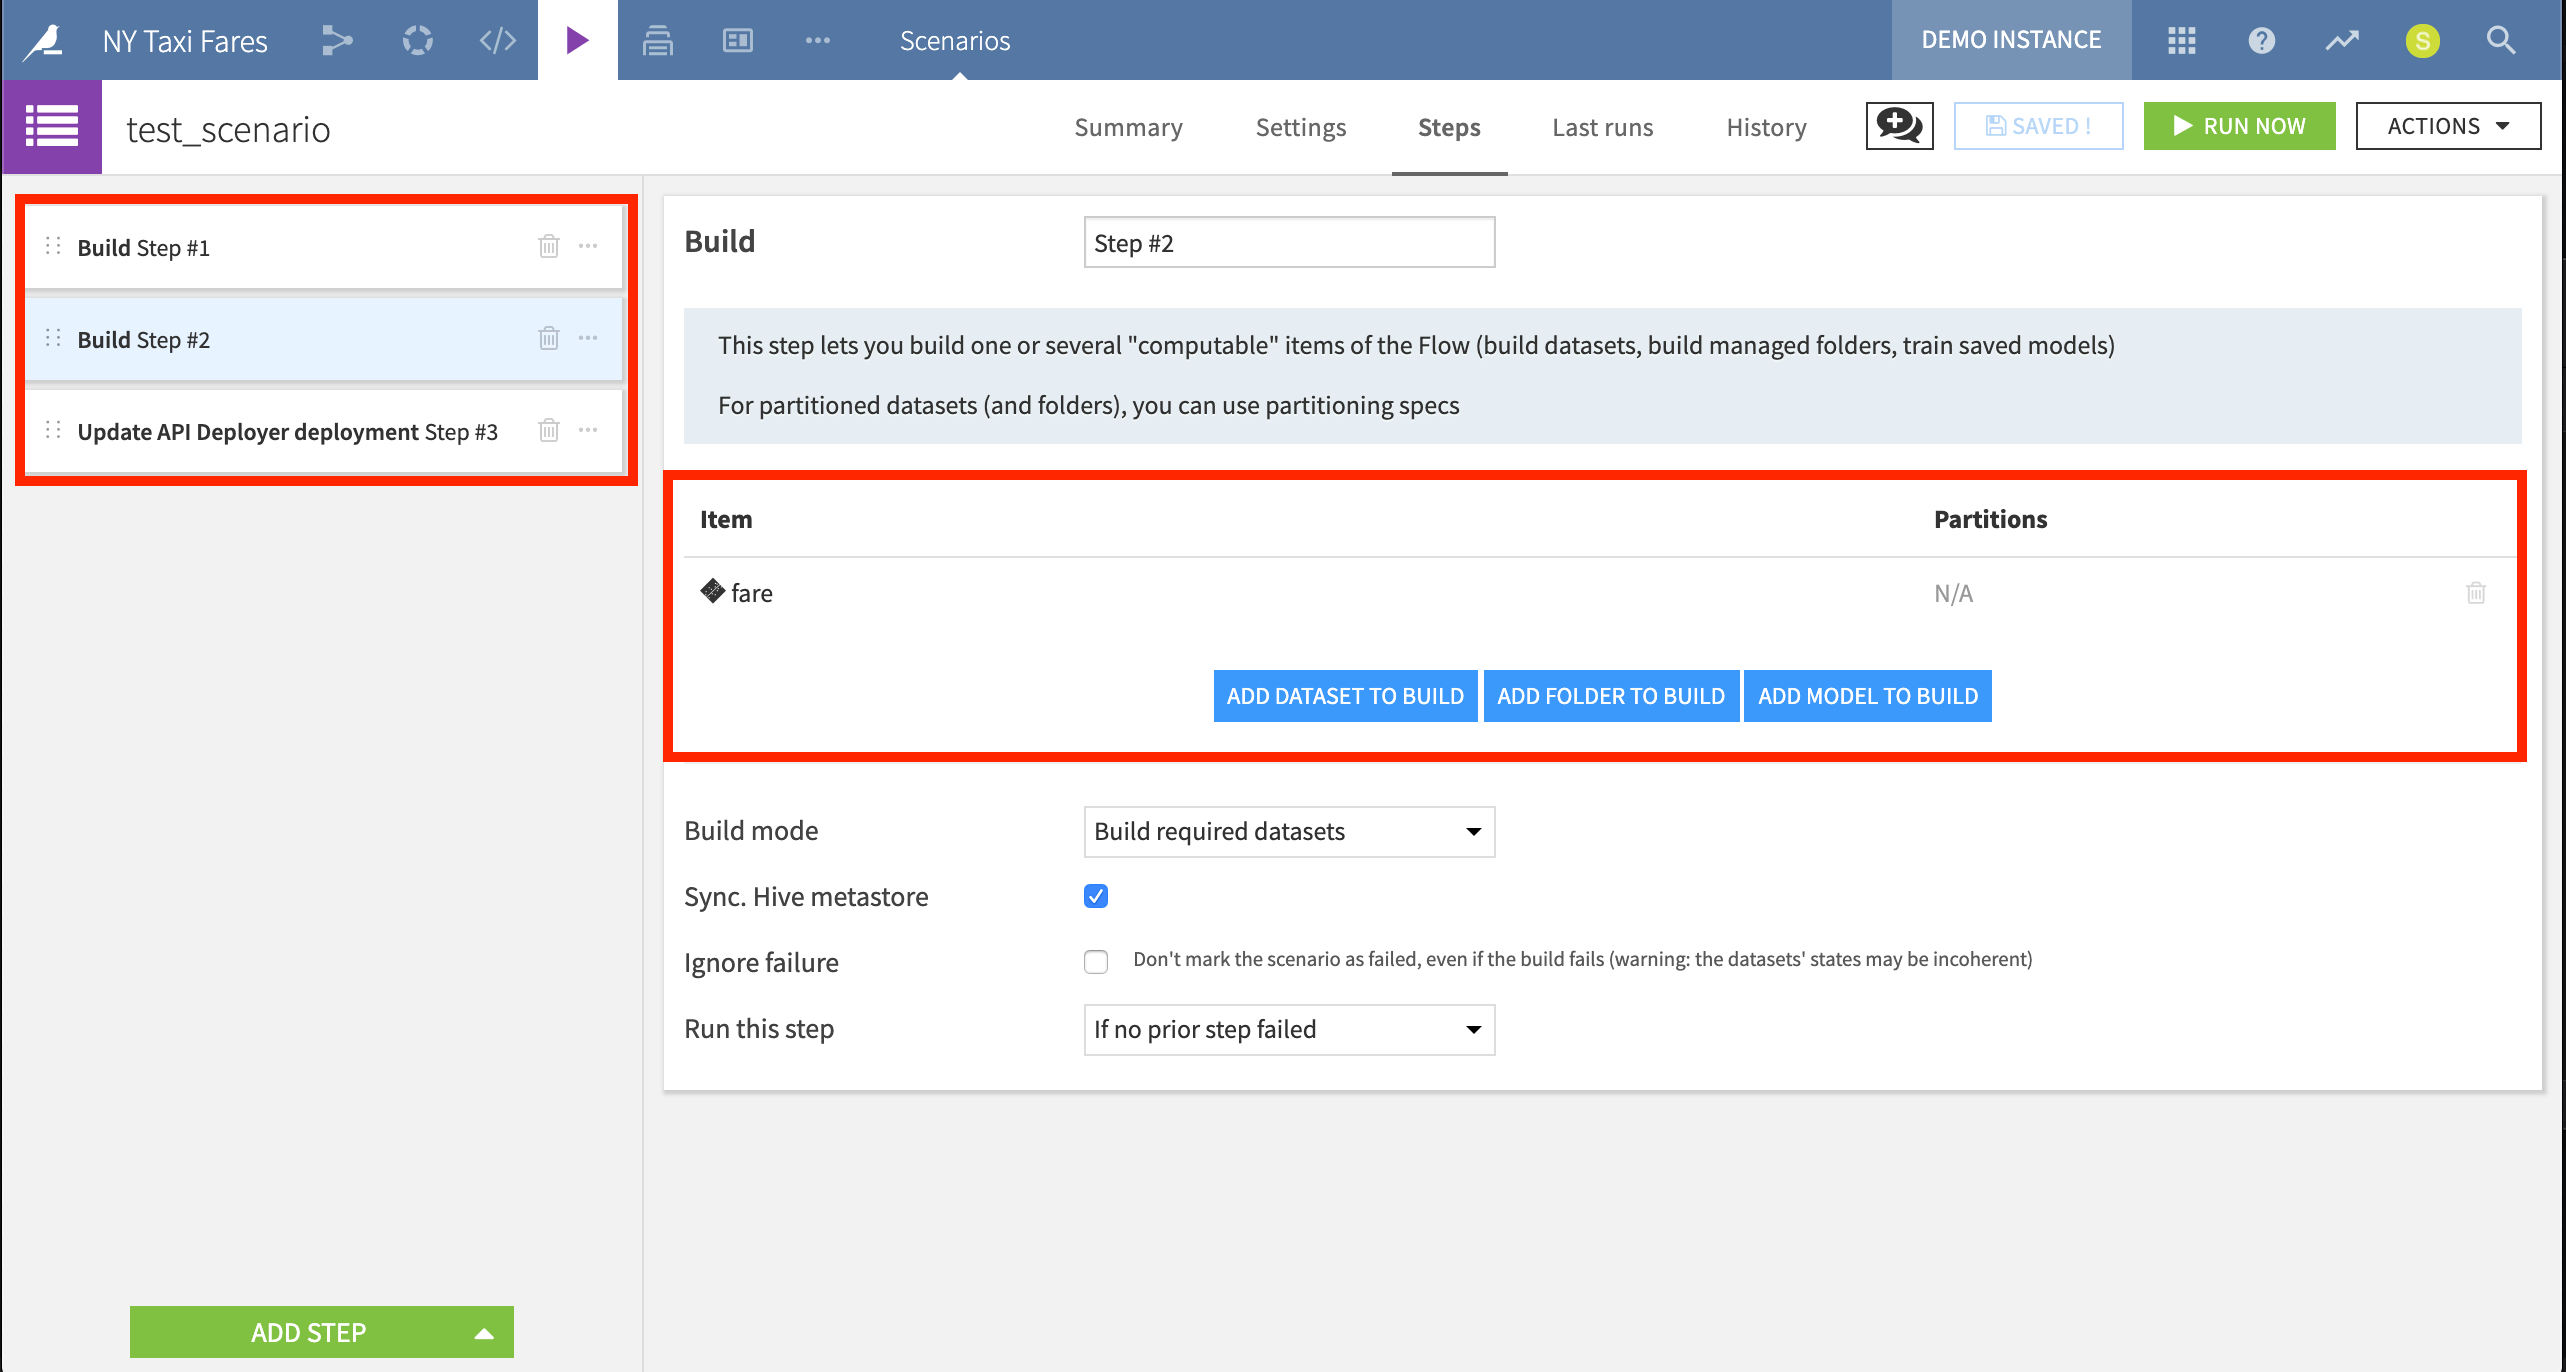This screenshot has height=1372, width=2566.
Task: Open the applications grid icon
Action: [x=2181, y=40]
